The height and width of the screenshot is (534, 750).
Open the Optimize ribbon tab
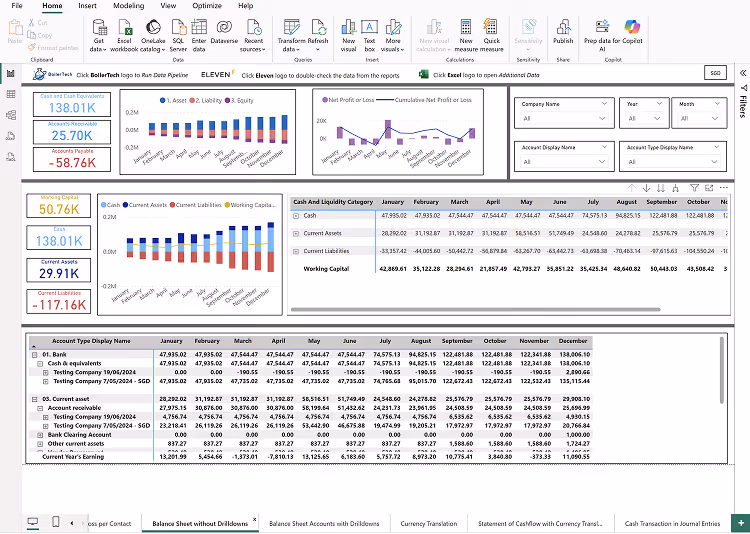tap(207, 6)
